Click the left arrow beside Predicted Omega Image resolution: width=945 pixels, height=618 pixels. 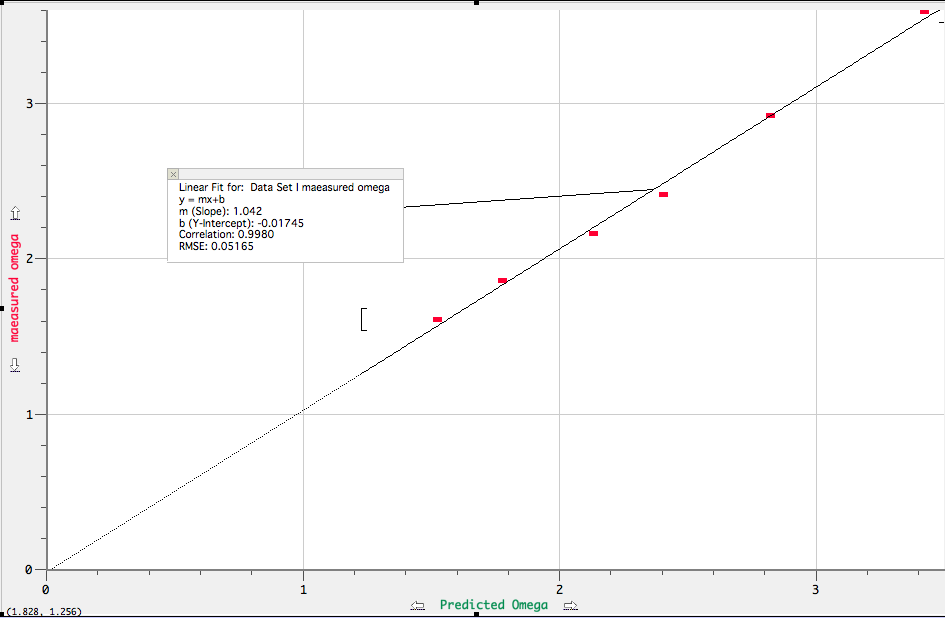[x=418, y=605]
